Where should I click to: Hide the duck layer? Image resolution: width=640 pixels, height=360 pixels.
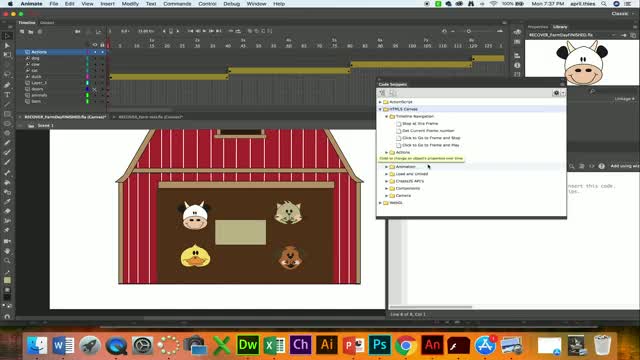pos(95,77)
